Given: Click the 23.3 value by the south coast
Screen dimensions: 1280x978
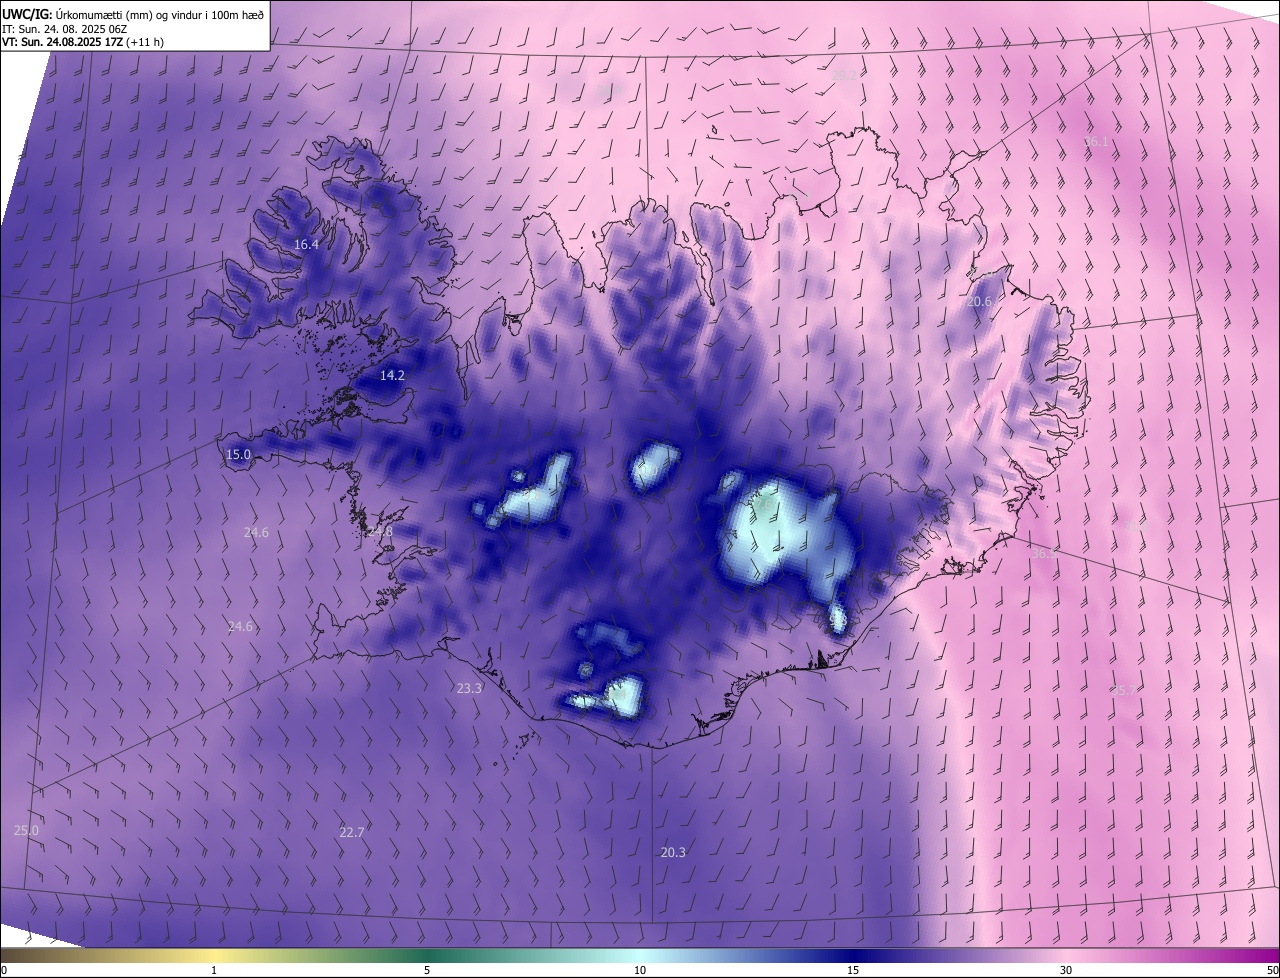Looking at the screenshot, I should (x=469, y=689).
